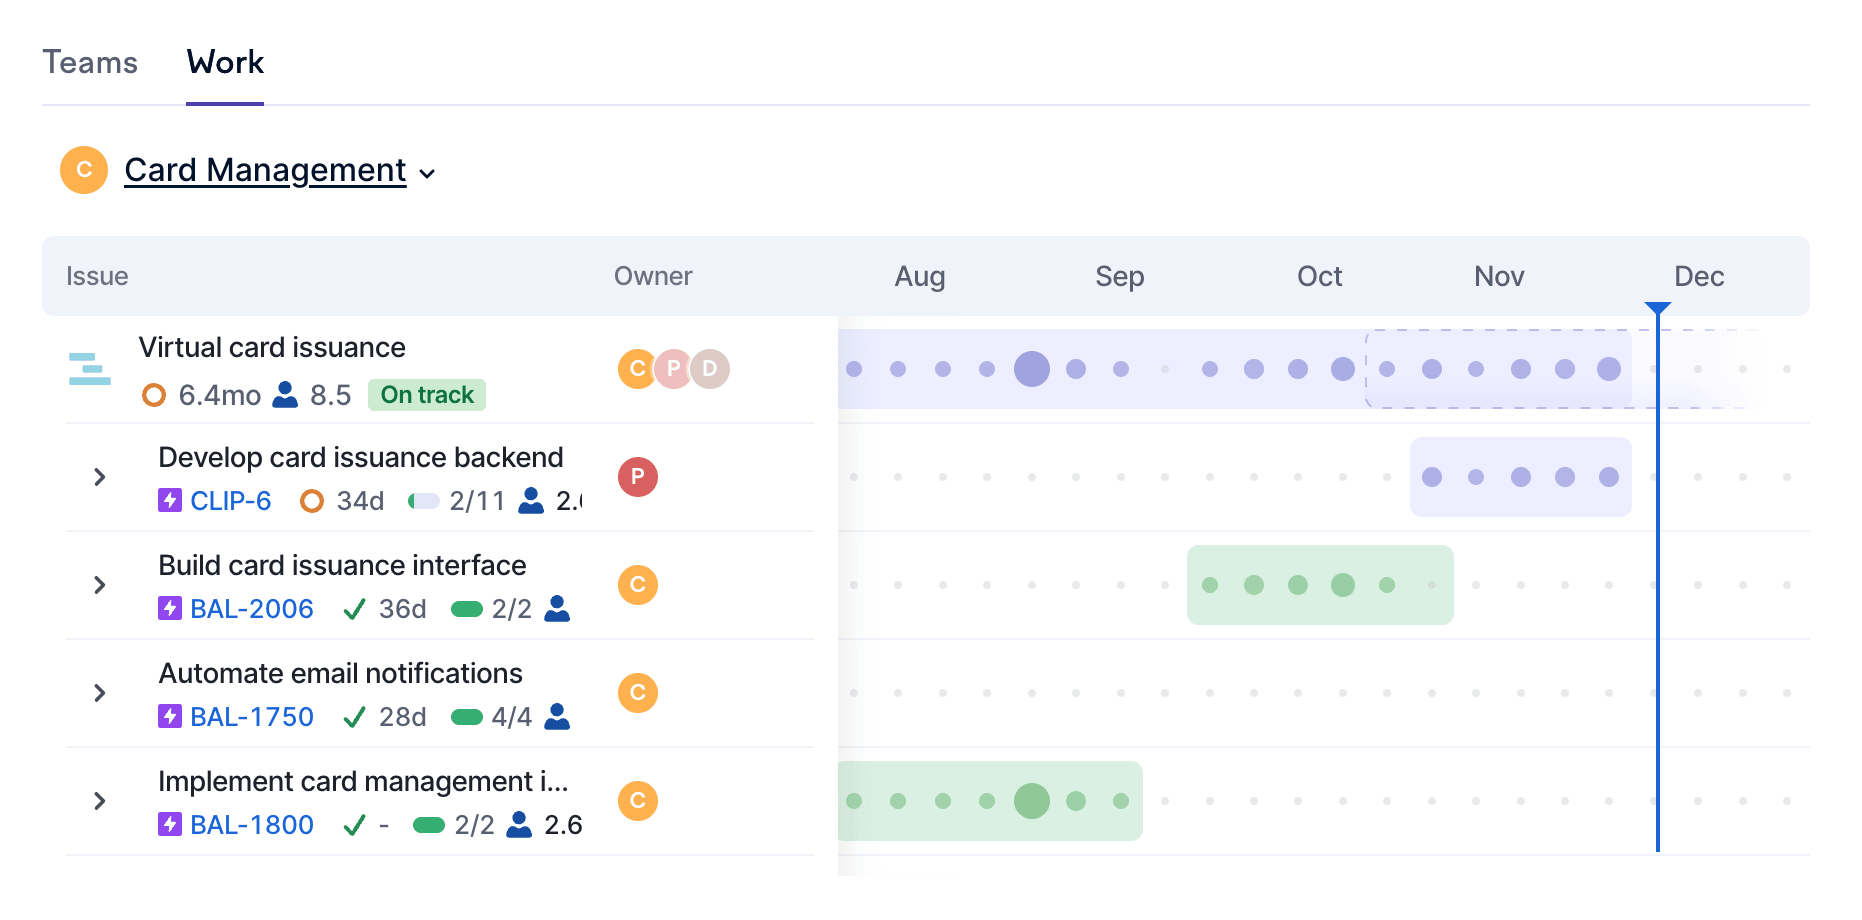Click the D avatar in Virtual card owners
This screenshot has height=920, width=1862.
[710, 369]
